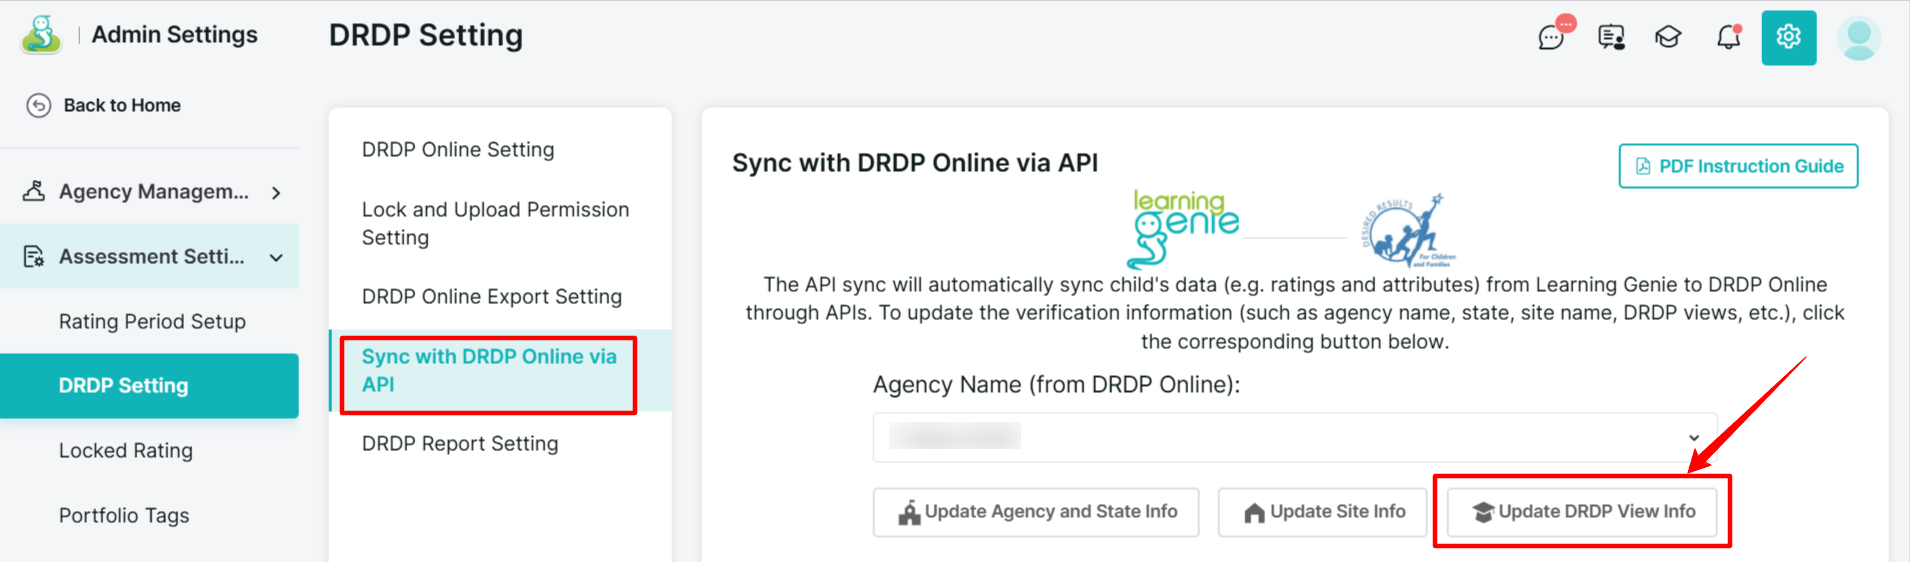Open Portfolio Tags in sidebar
The height and width of the screenshot is (562, 1910).
point(124,516)
